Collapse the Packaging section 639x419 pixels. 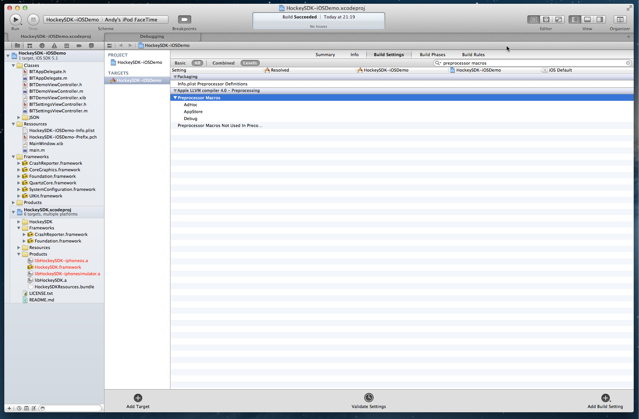coord(175,77)
